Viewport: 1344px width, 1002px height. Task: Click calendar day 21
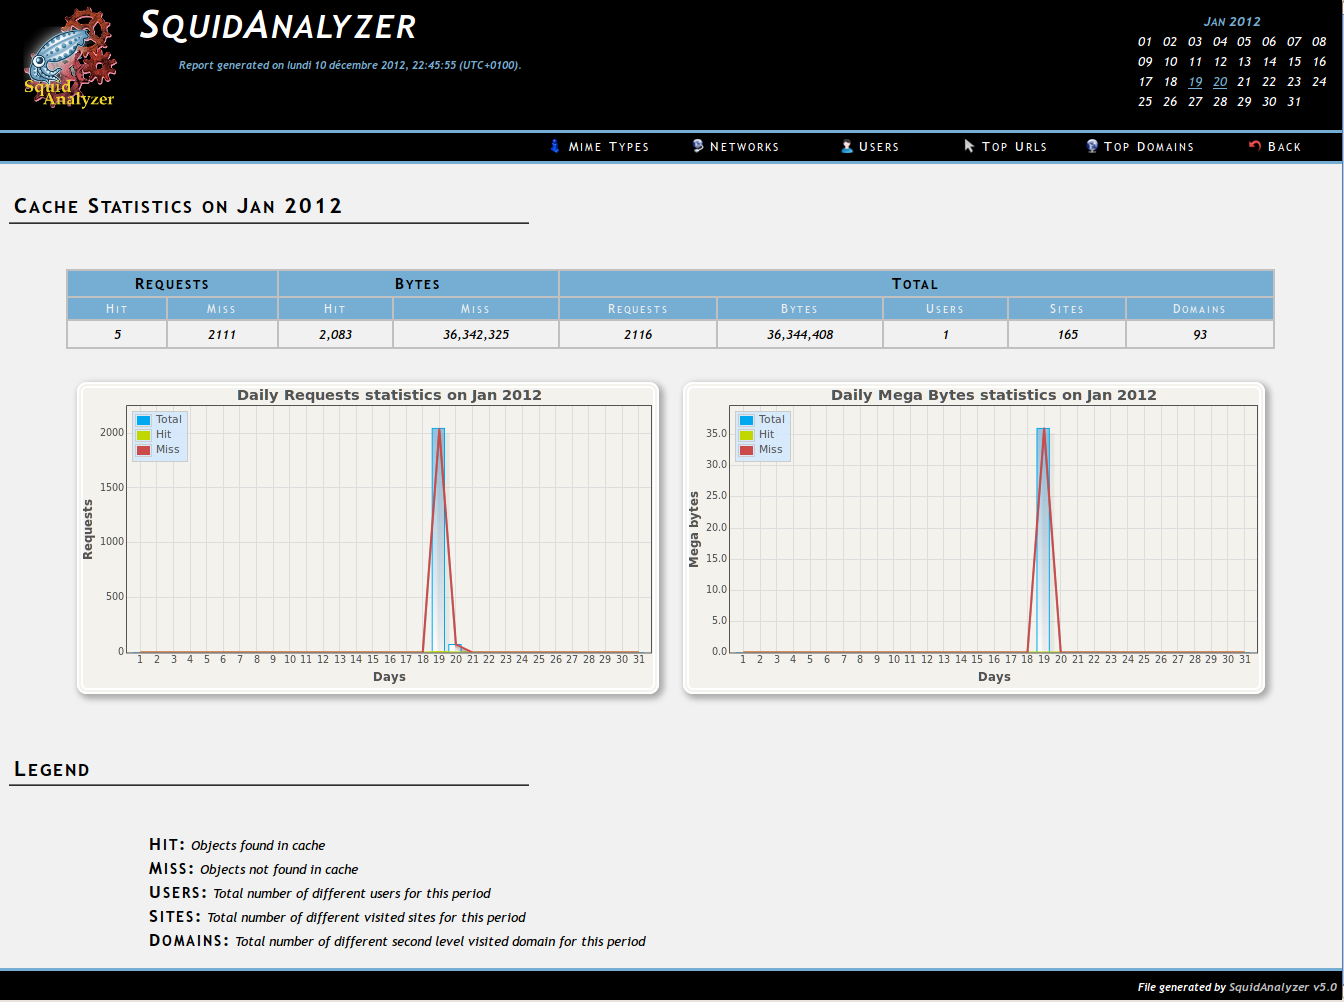point(1244,82)
